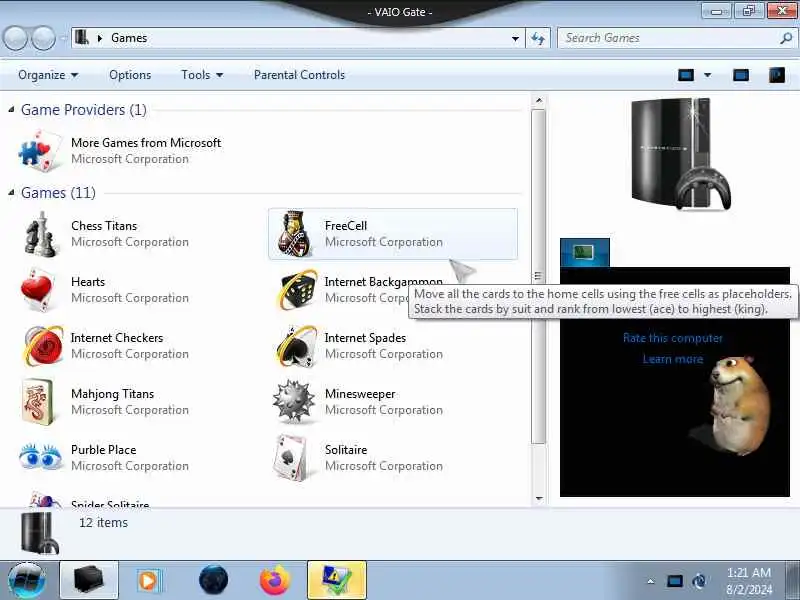Screen dimensions: 800x600
Task: Select the Solitaire cards icon
Action: coord(292,458)
